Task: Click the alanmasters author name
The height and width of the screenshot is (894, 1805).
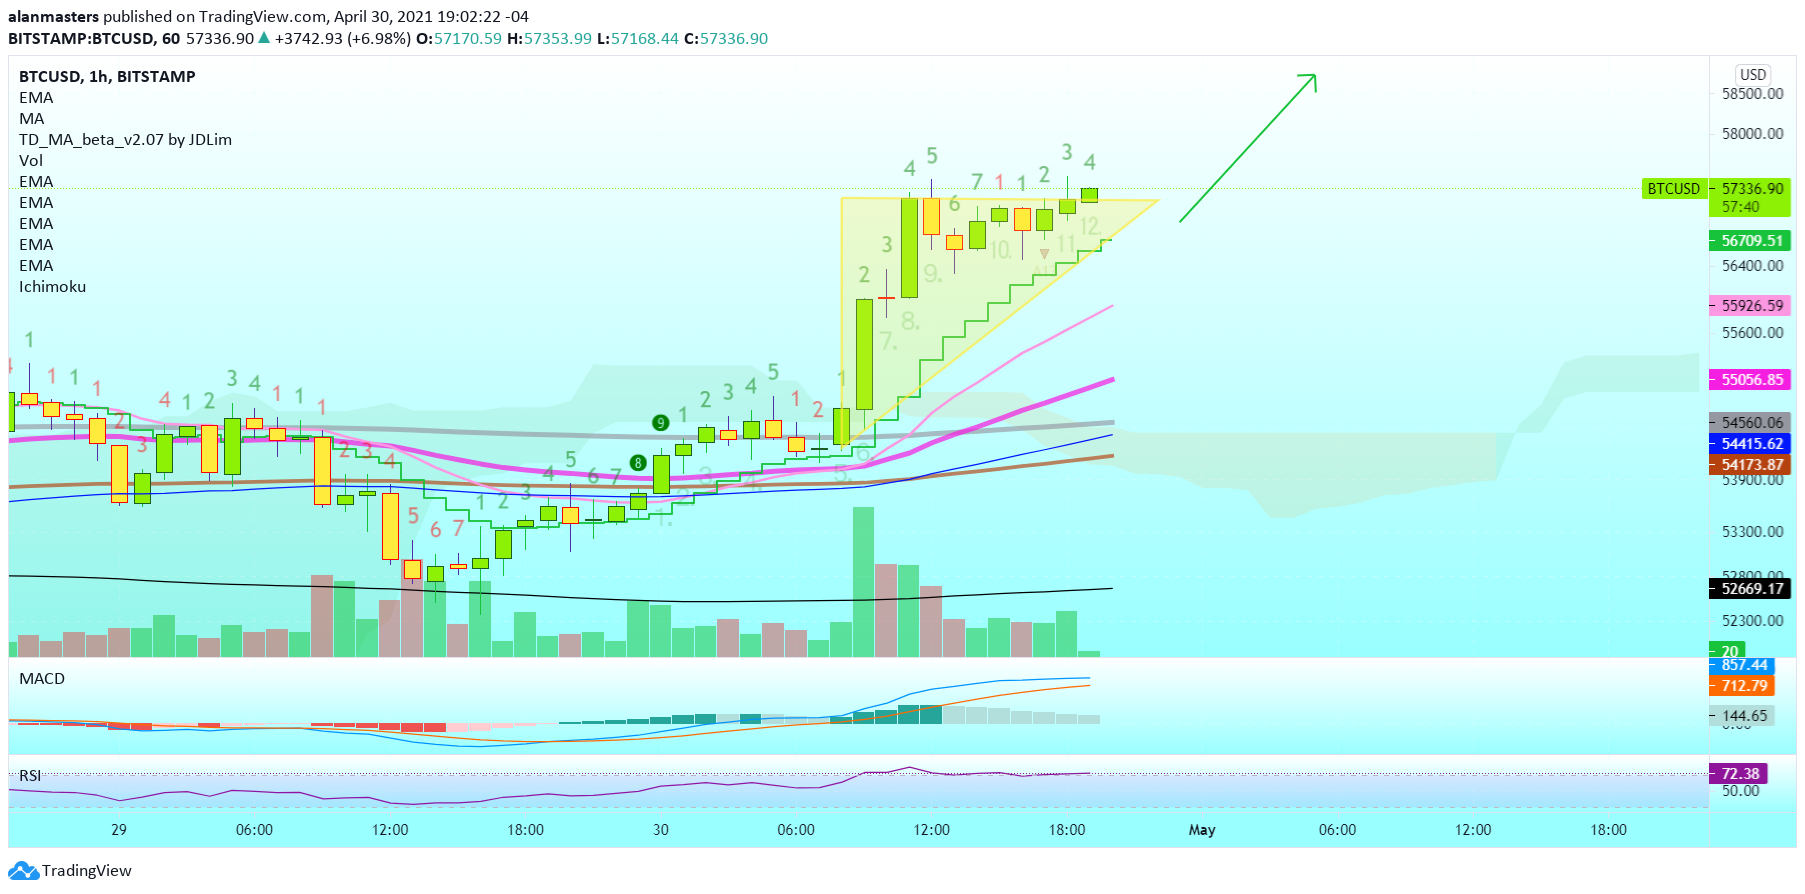Action: [53, 16]
